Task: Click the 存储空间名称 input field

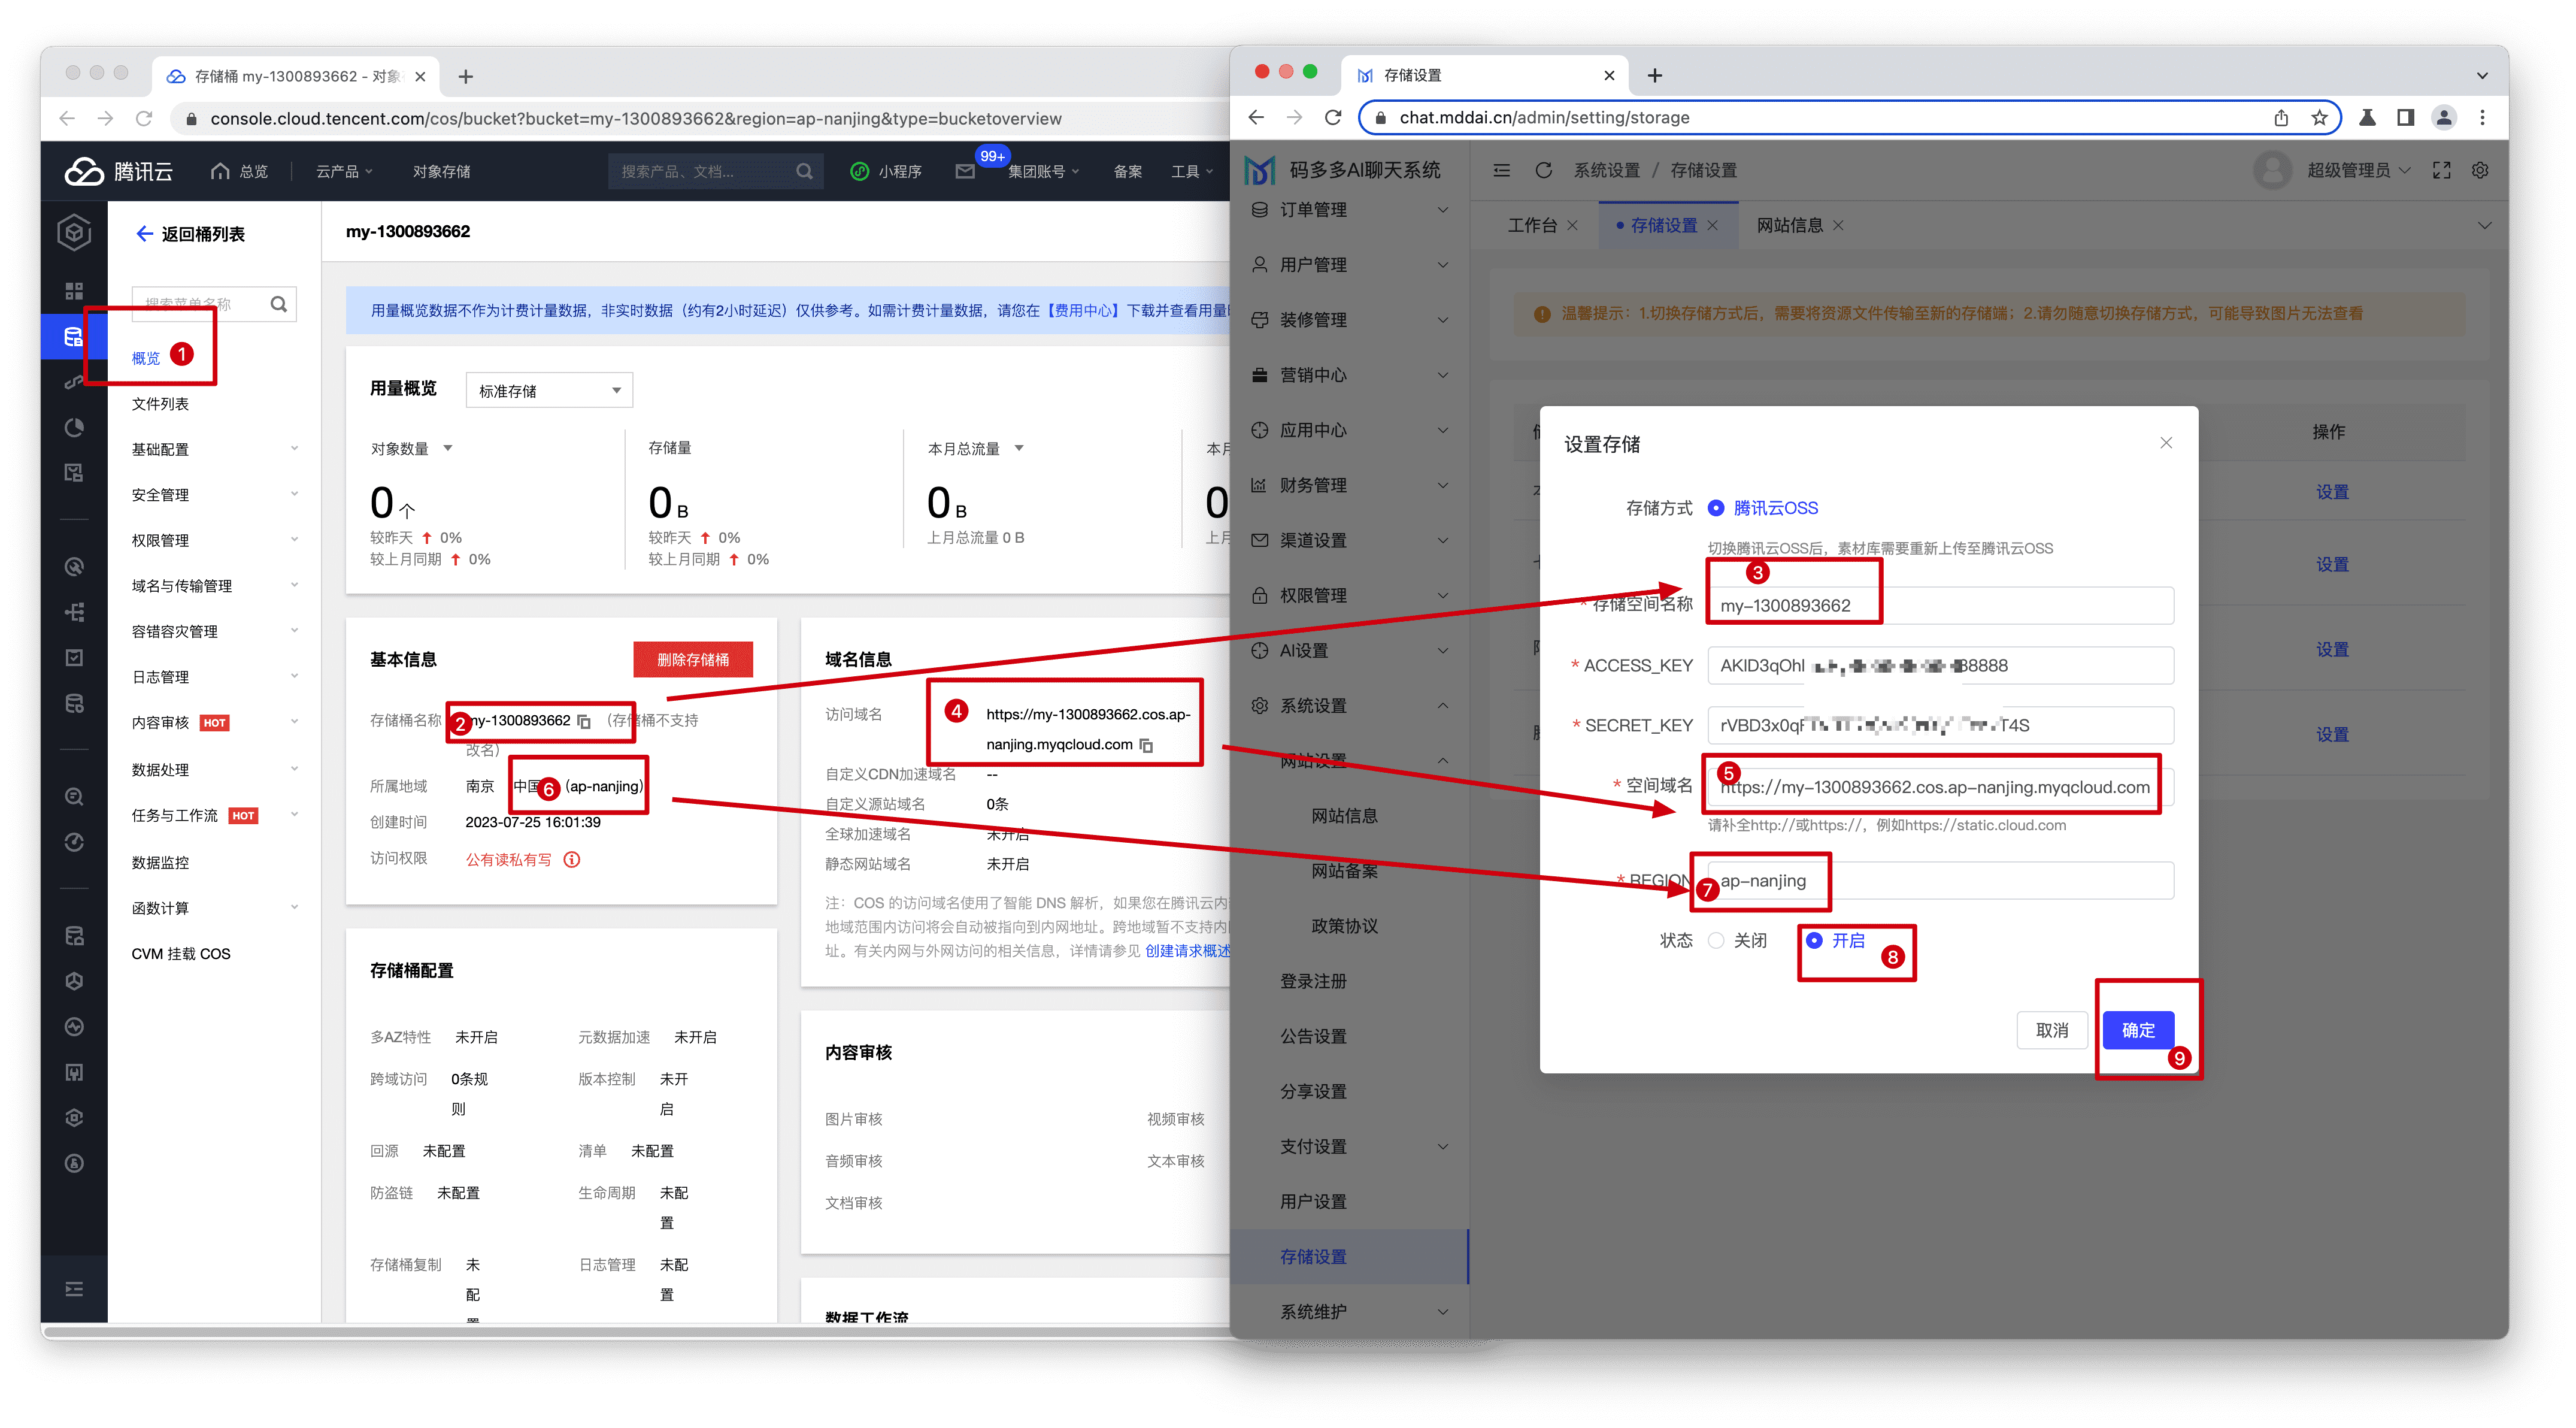Action: (x=1940, y=606)
